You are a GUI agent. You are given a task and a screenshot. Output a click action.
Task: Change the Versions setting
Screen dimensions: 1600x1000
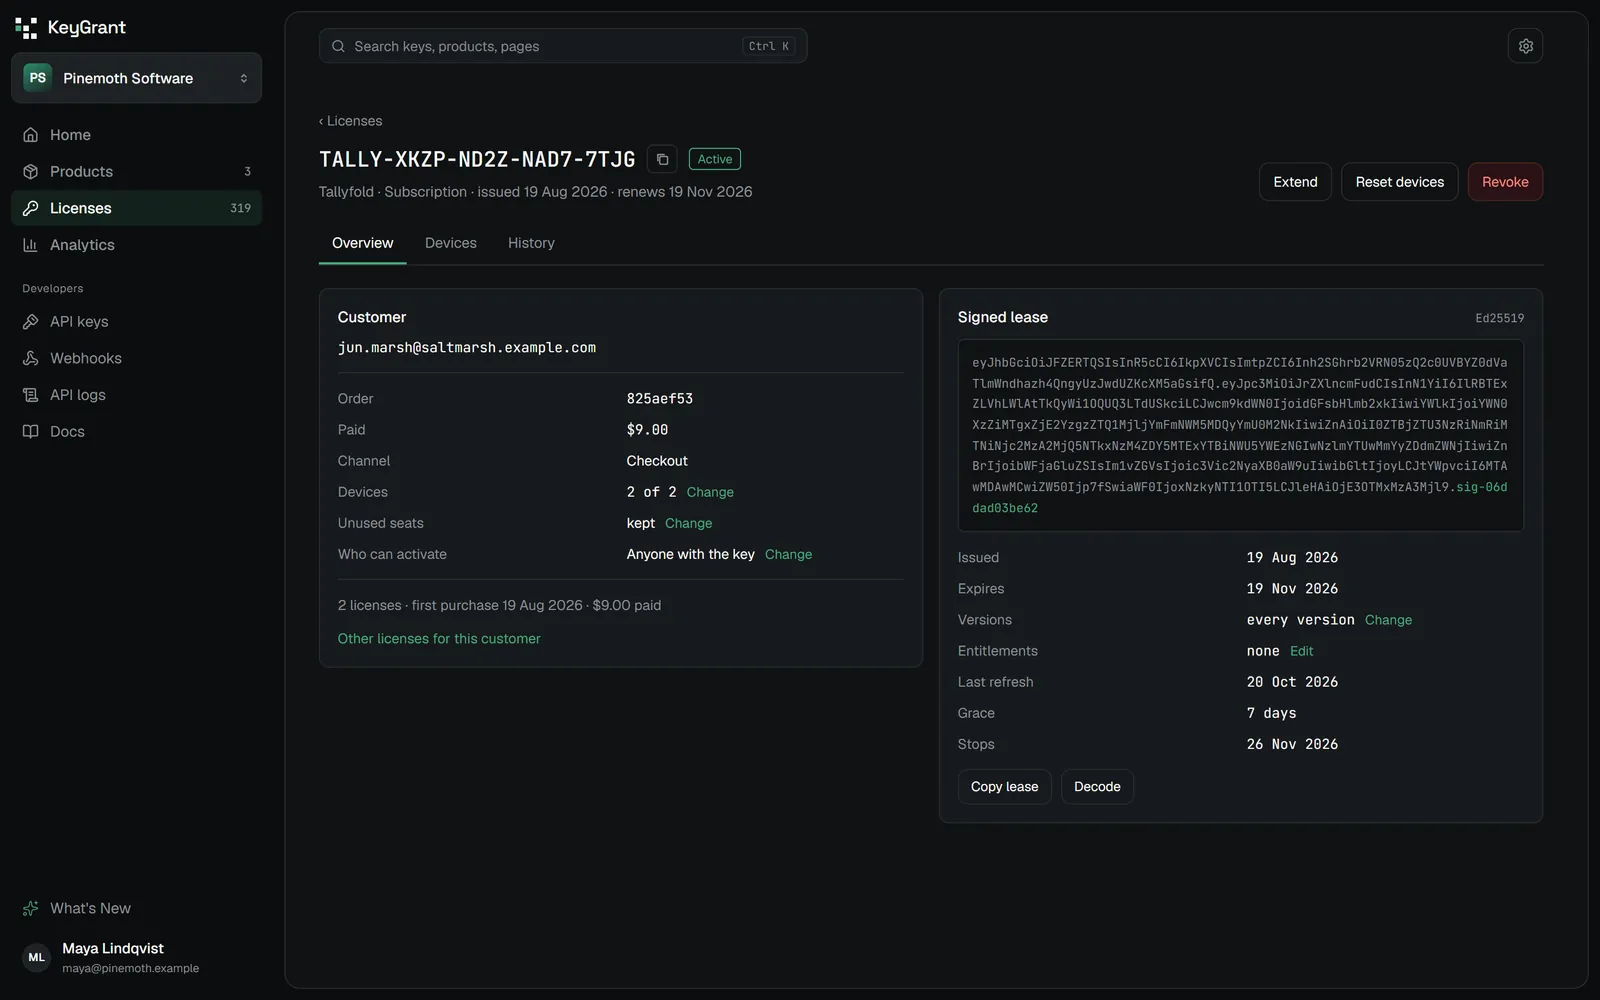tap(1389, 620)
